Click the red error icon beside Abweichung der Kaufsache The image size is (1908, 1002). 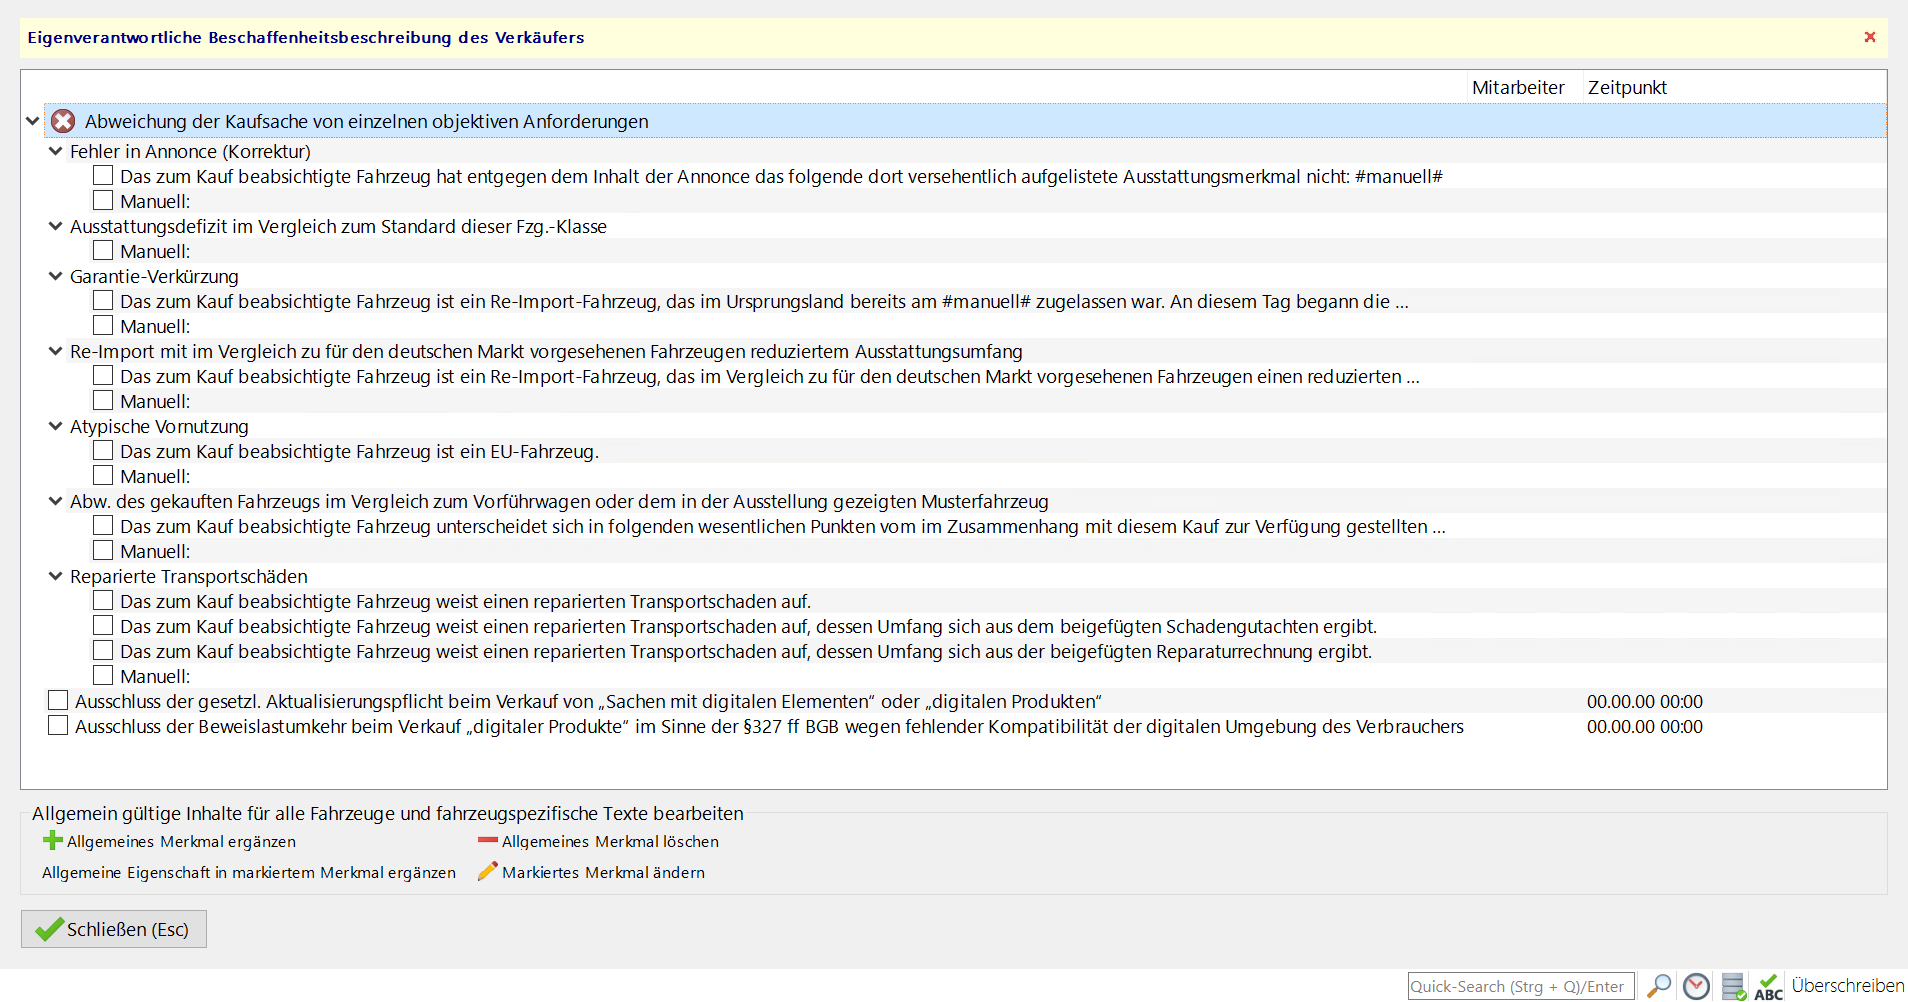(63, 121)
